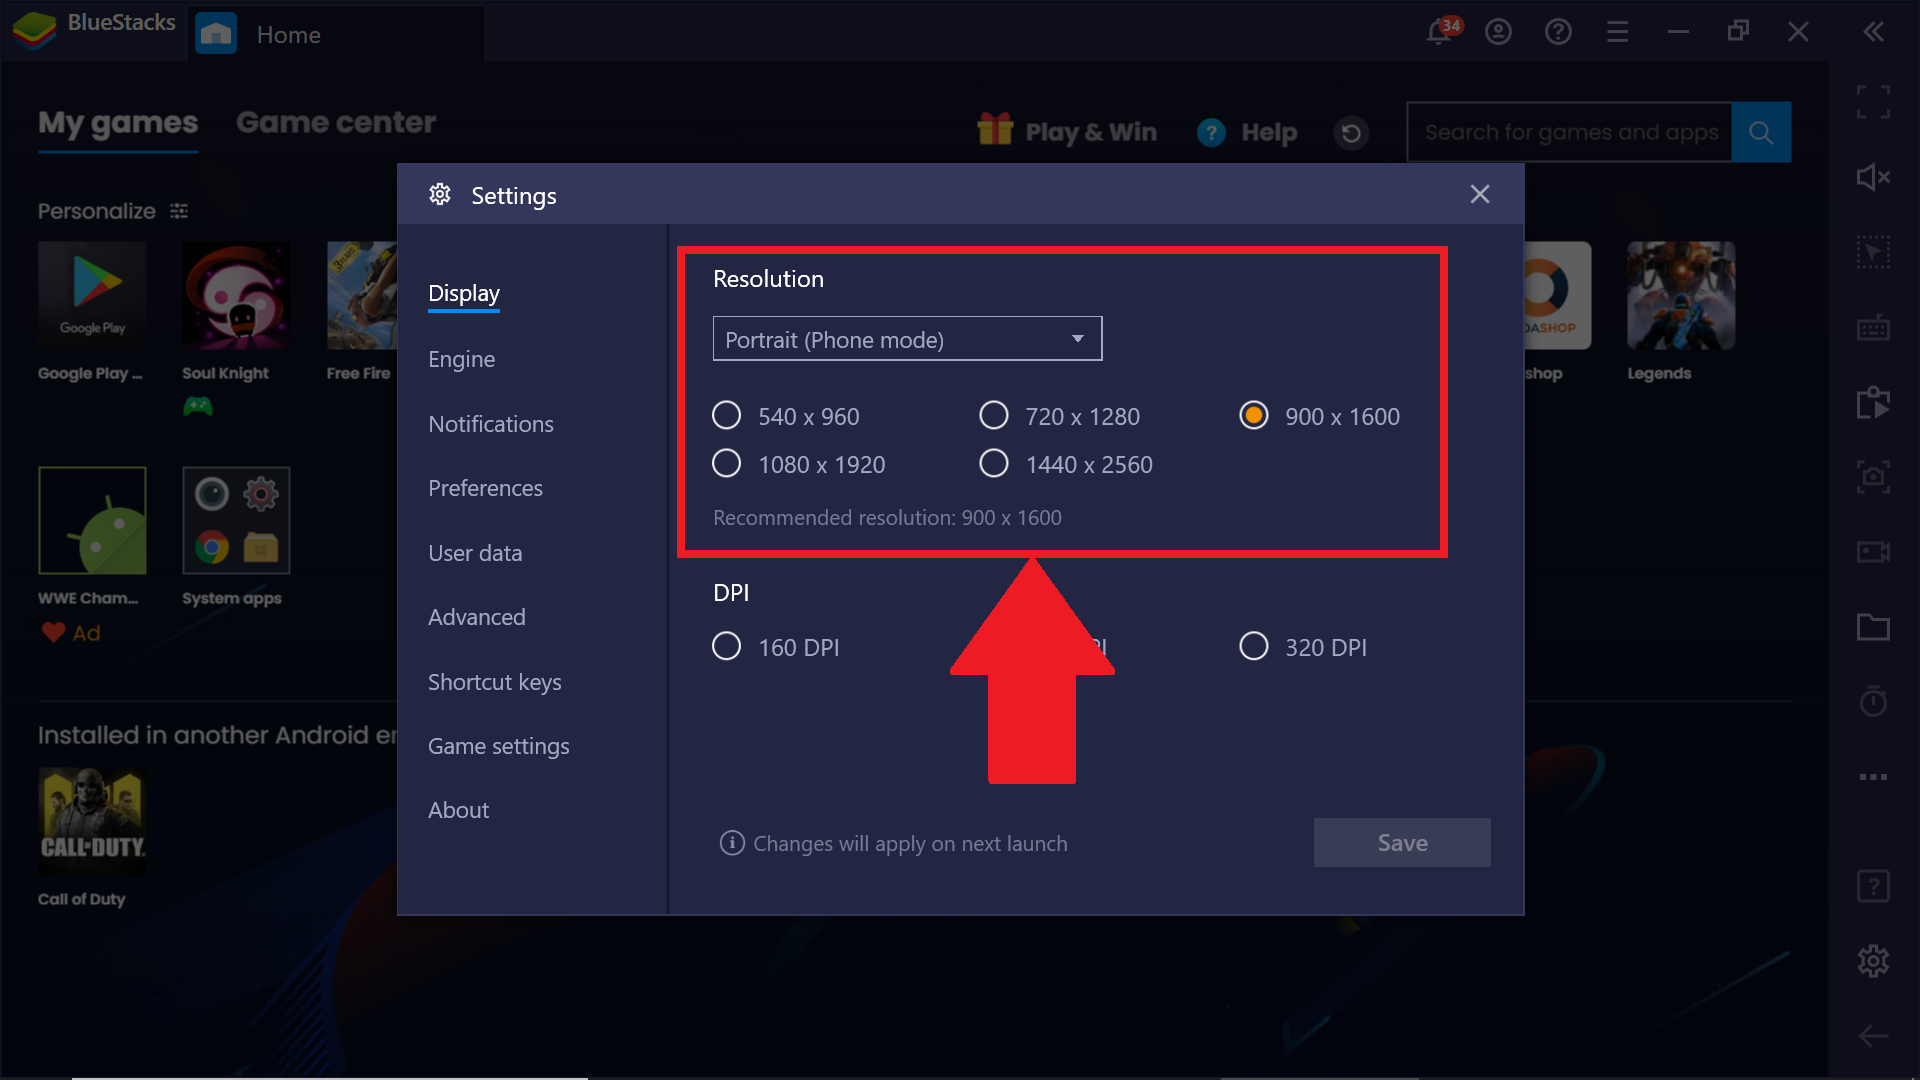
Task: Select the 320 DPI option
Action: (1254, 646)
